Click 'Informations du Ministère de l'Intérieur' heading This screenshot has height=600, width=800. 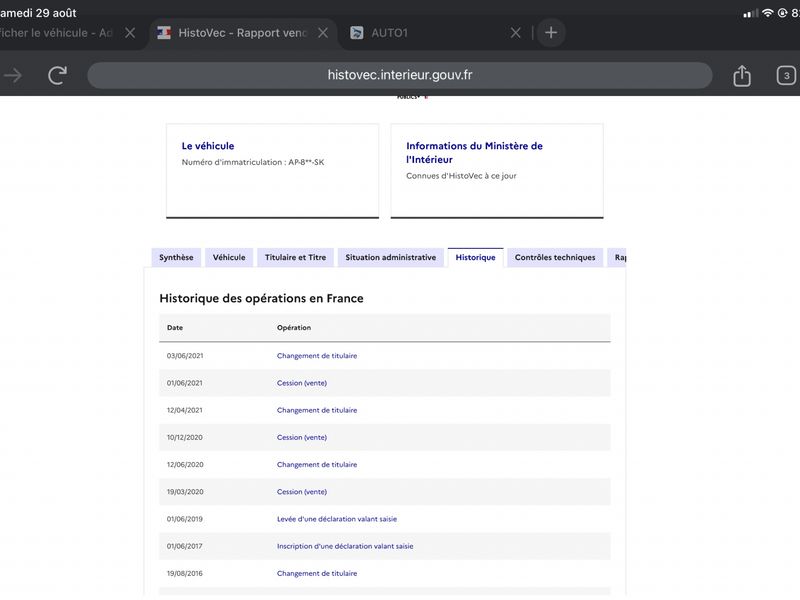coord(474,153)
